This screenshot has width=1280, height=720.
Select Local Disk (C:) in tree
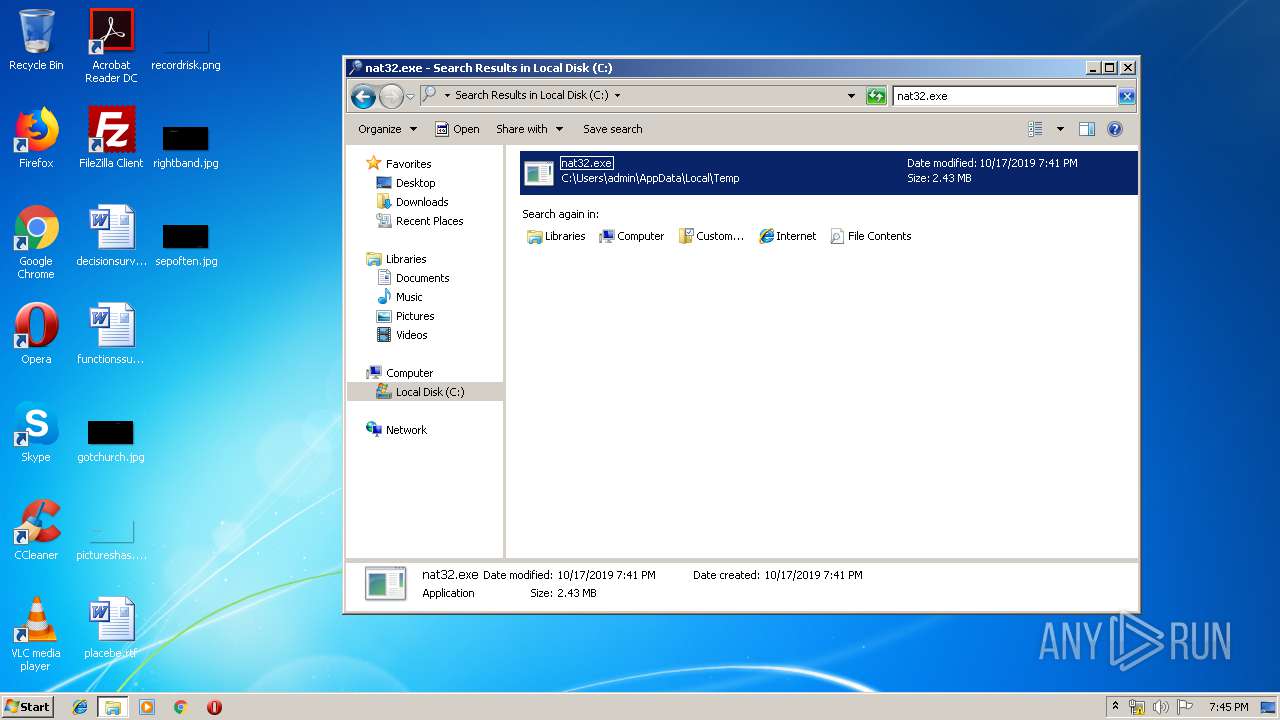(x=425, y=392)
